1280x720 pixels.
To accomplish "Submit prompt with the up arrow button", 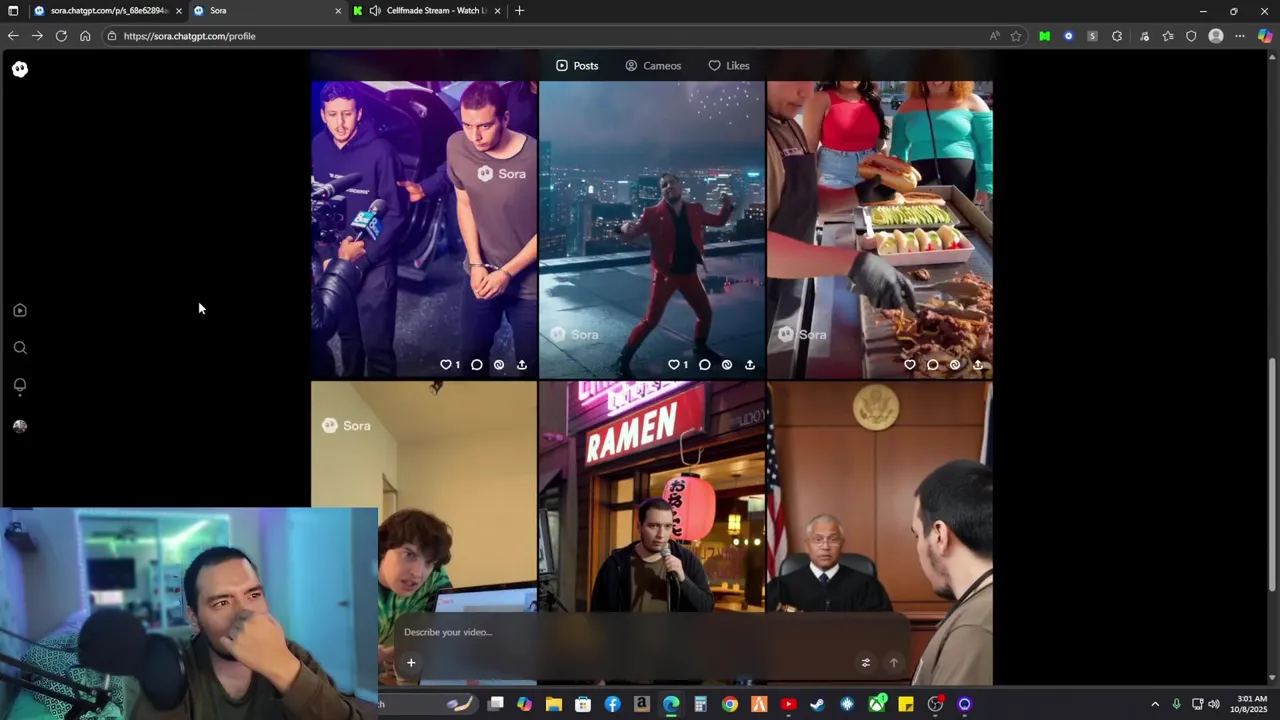I will pos(894,662).
